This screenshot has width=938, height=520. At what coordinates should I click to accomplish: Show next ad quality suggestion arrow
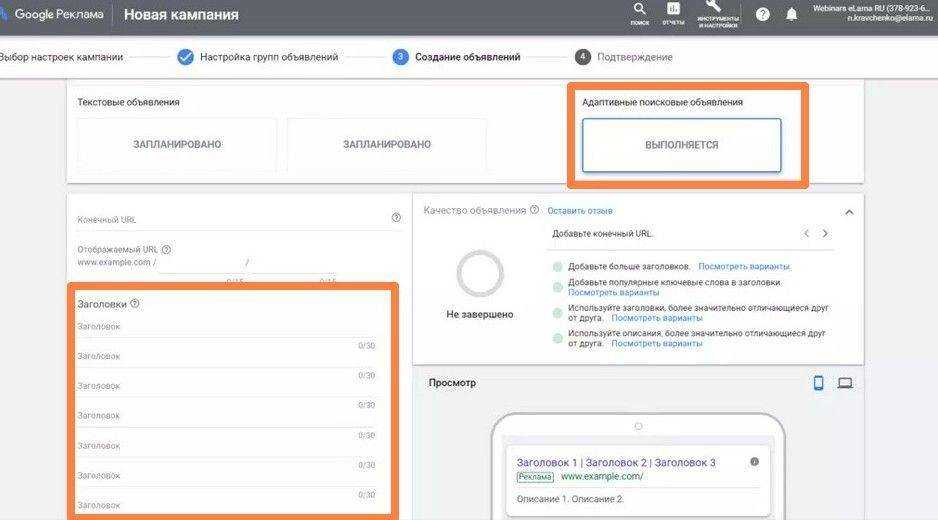(825, 234)
